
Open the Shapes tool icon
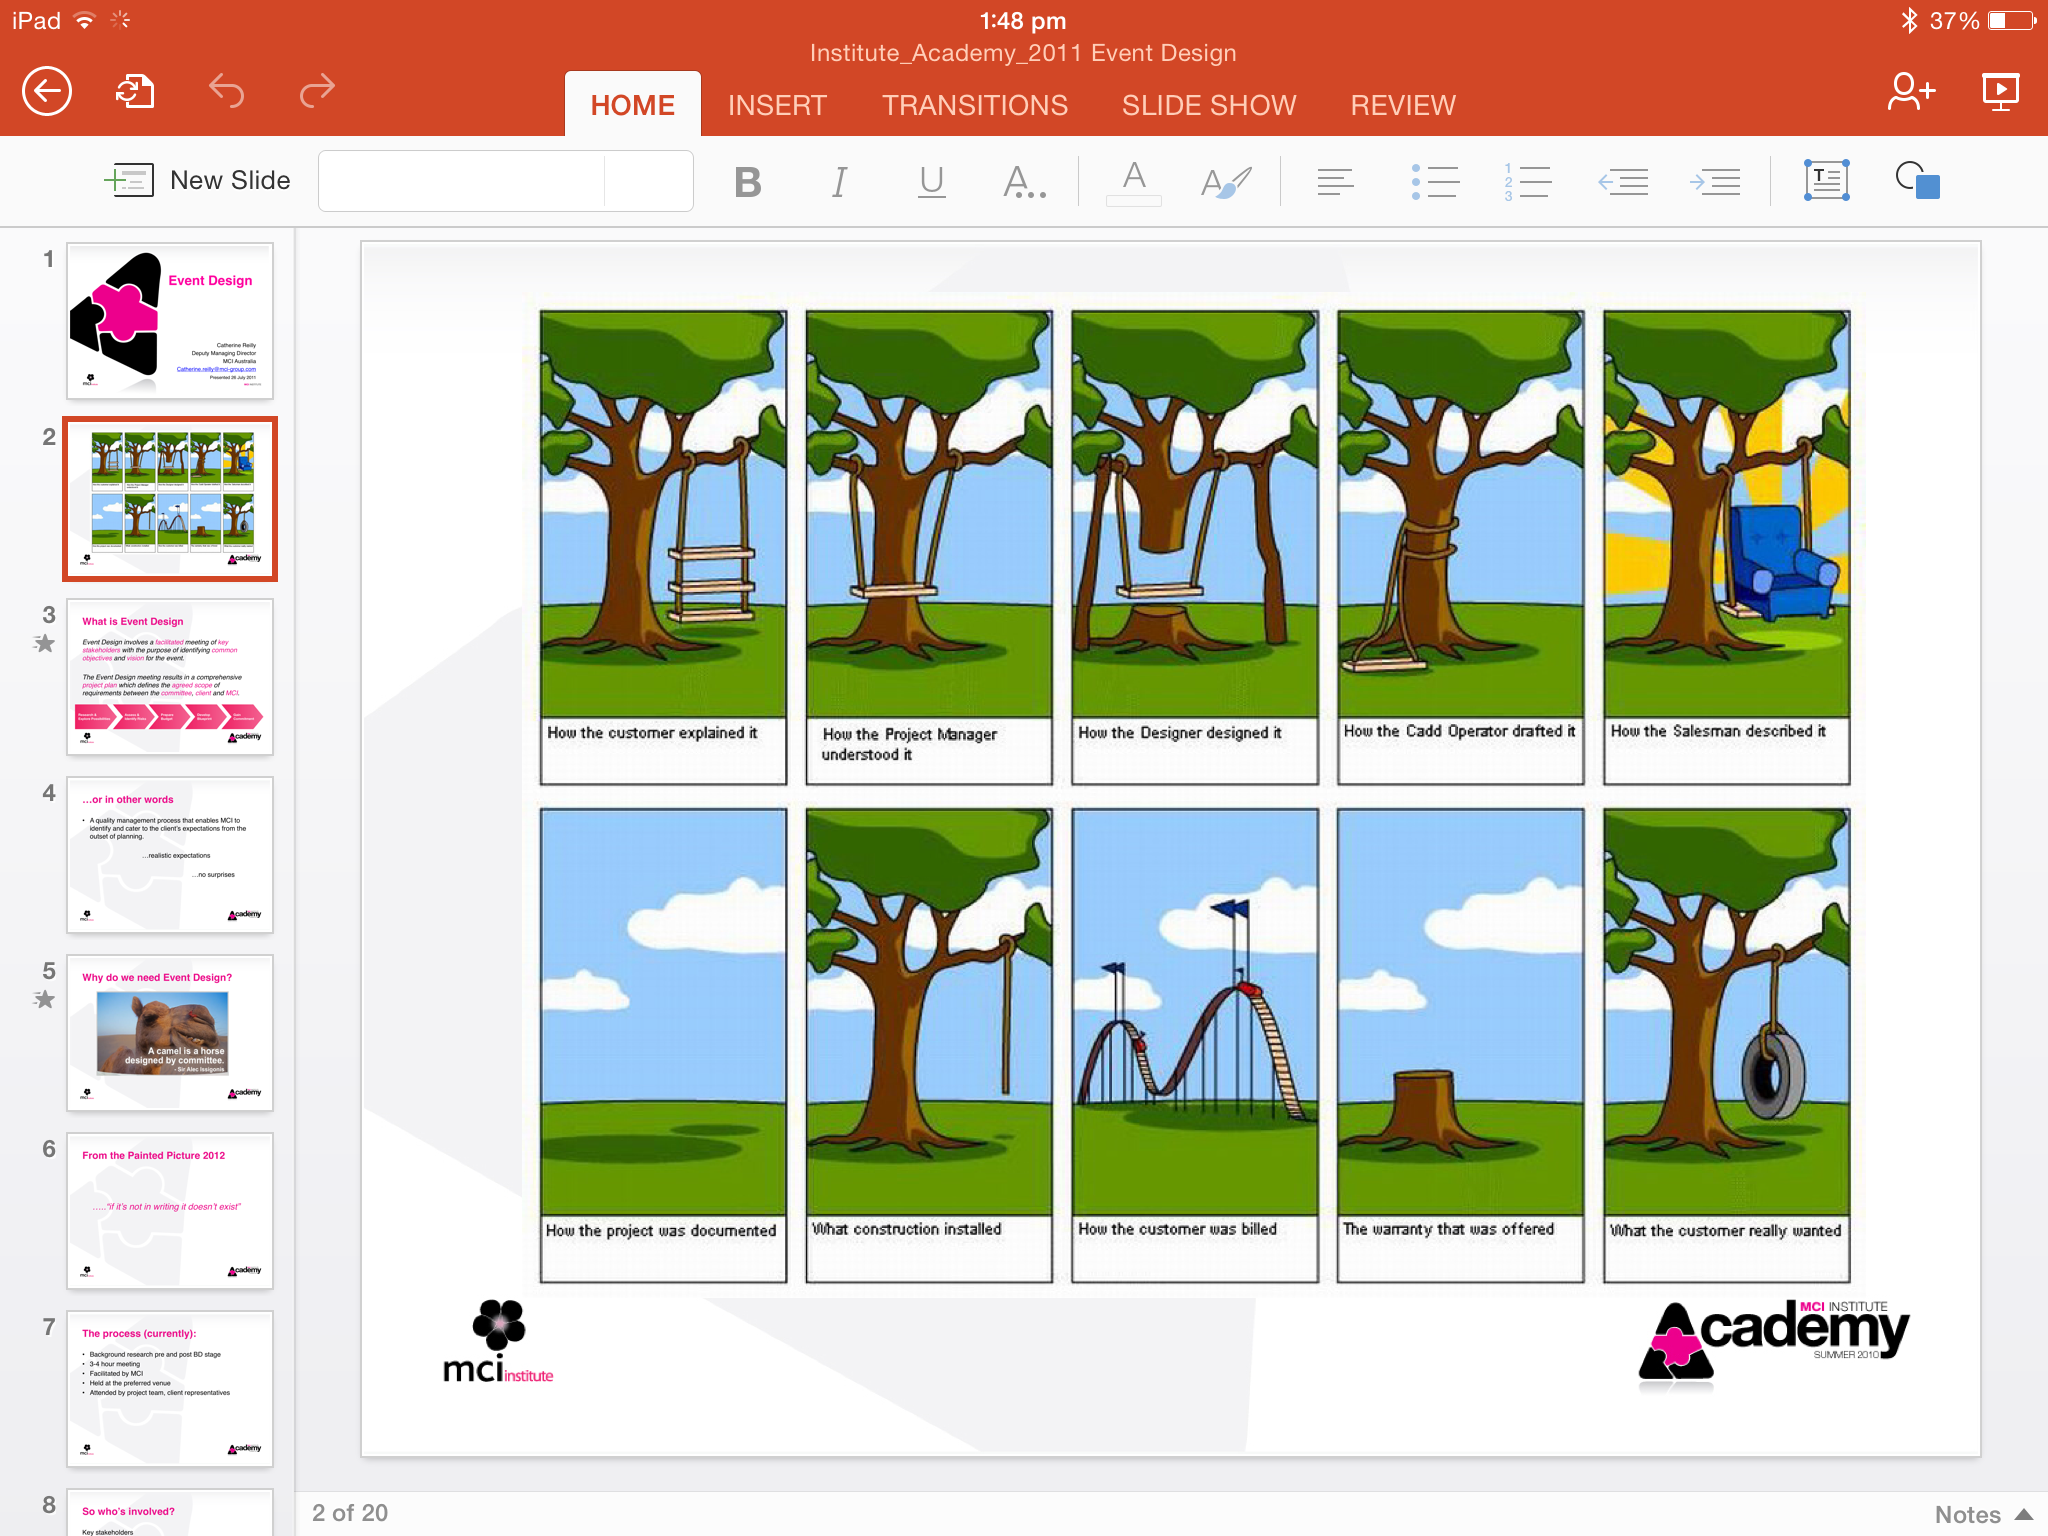coord(1917,181)
